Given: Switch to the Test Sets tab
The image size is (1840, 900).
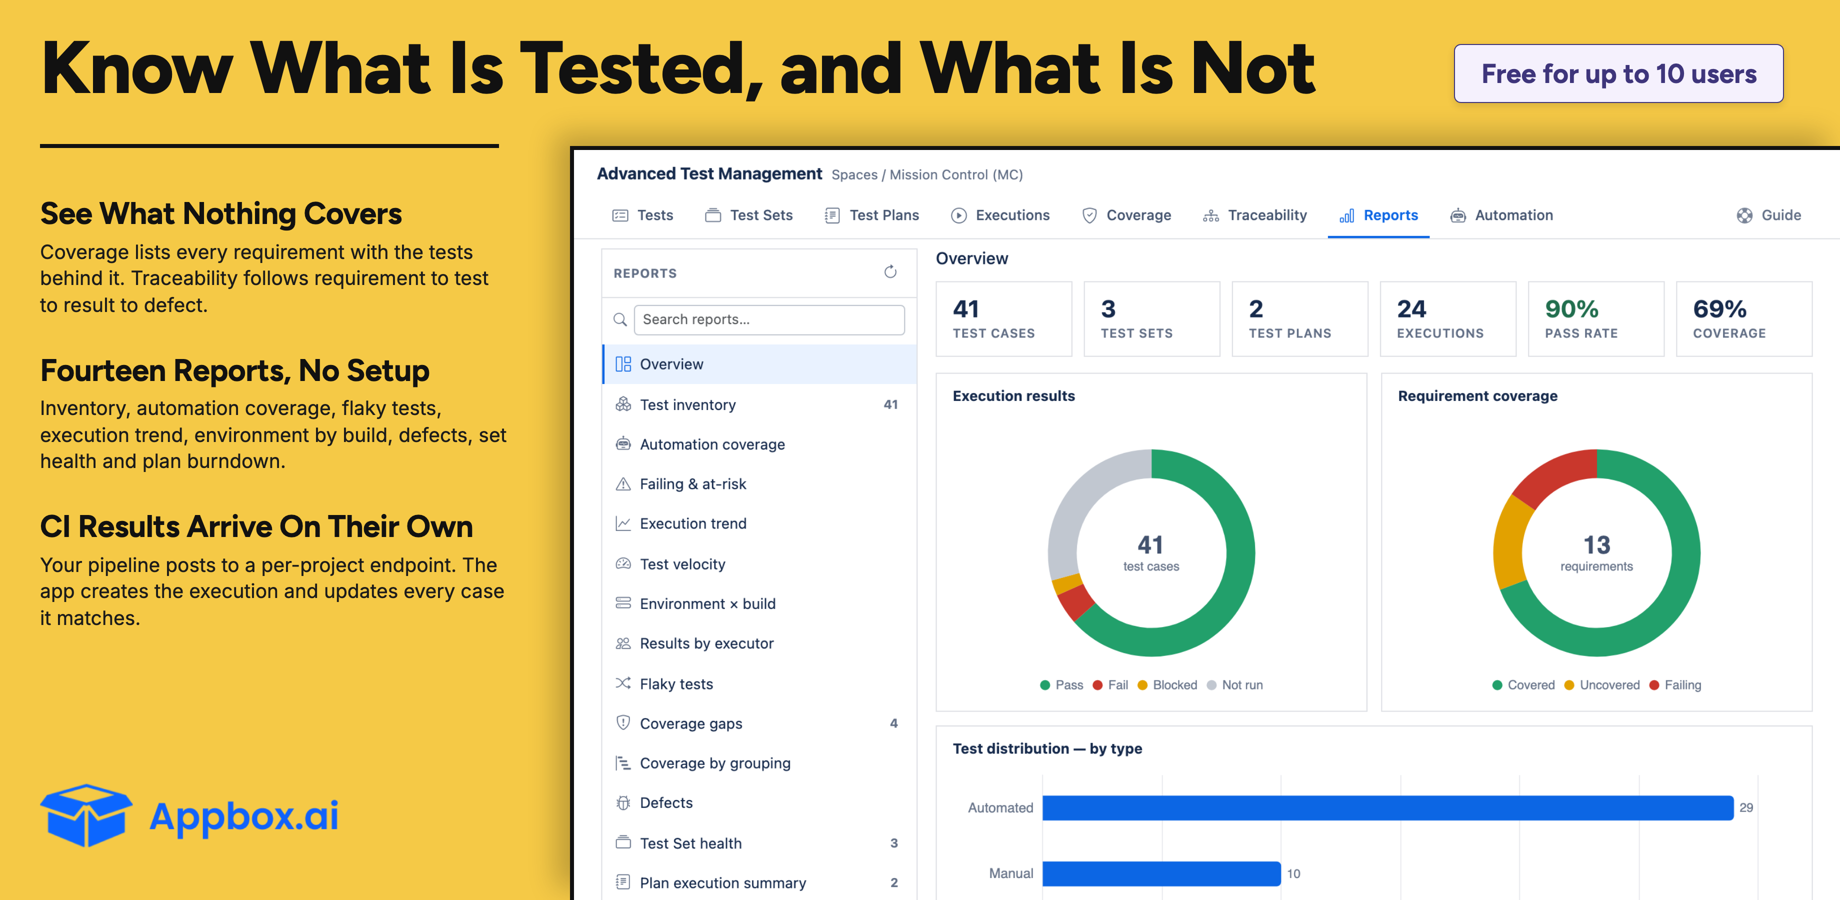Looking at the screenshot, I should tap(749, 215).
